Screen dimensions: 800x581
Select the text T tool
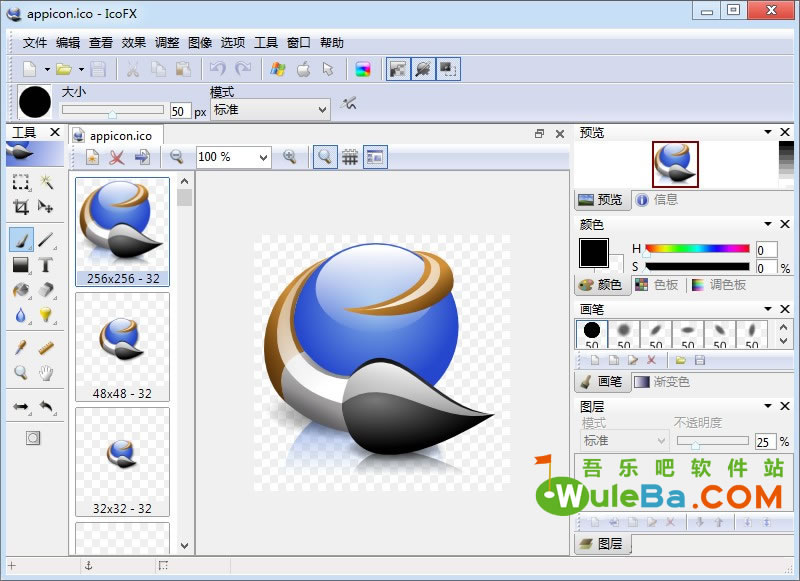[46, 265]
